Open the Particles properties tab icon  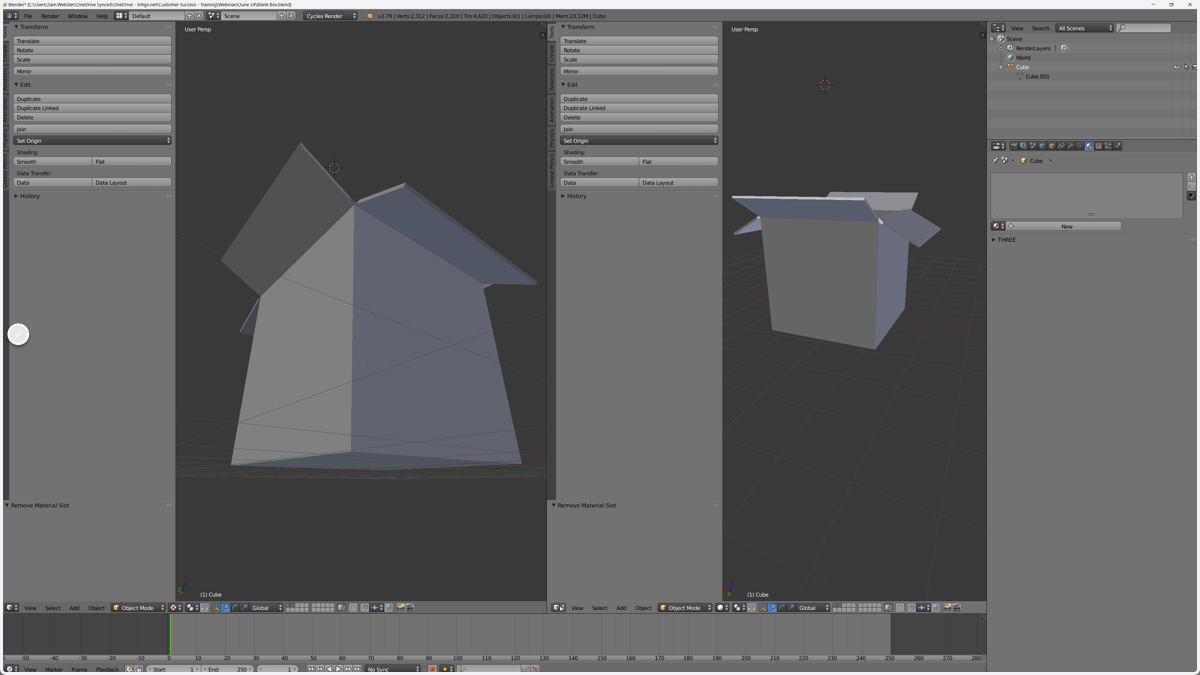[x=1108, y=146]
